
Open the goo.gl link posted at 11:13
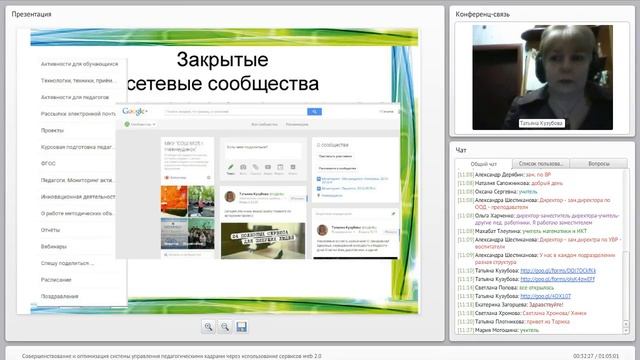[557, 279]
